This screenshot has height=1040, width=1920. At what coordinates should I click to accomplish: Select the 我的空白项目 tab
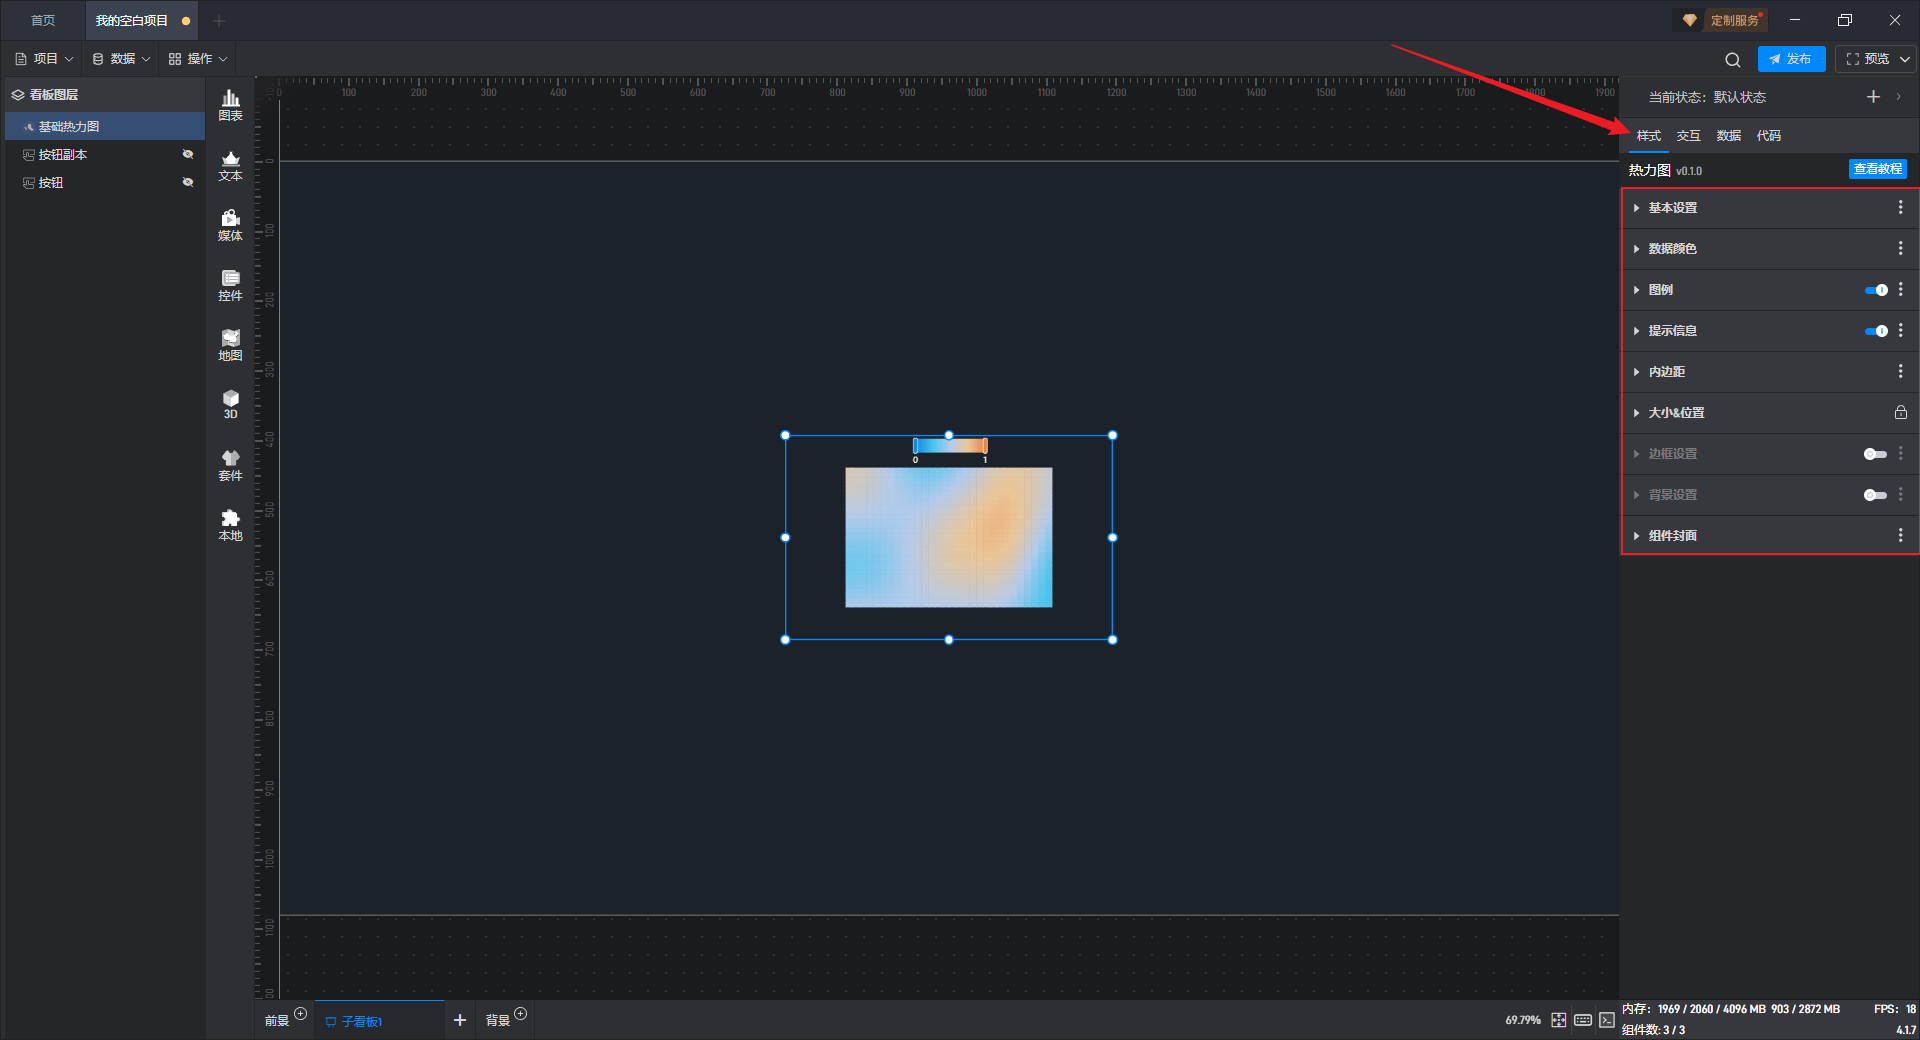[x=141, y=20]
